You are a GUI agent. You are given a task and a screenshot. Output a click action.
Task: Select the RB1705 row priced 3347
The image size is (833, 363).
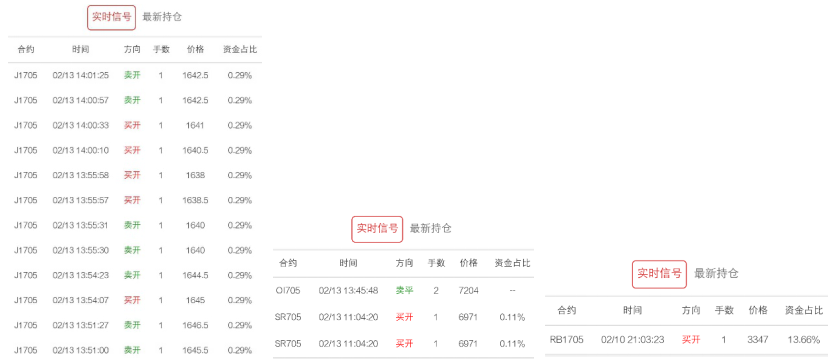(x=686, y=340)
